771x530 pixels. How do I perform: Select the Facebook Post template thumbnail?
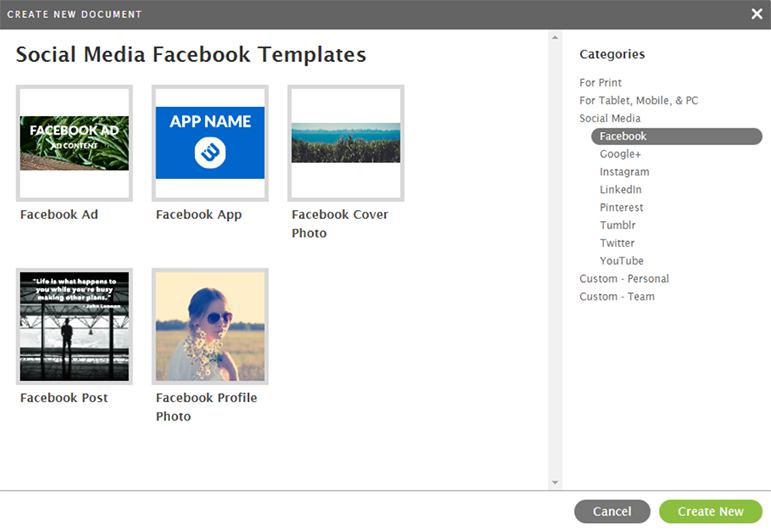pos(74,326)
